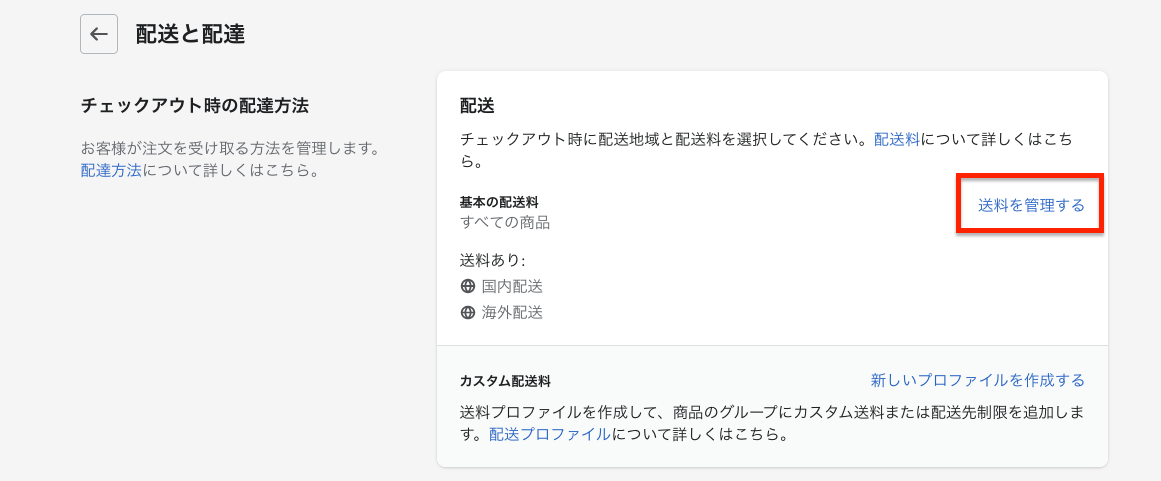Click the globe icon beside 海外配送
This screenshot has width=1161, height=481.
click(x=467, y=313)
